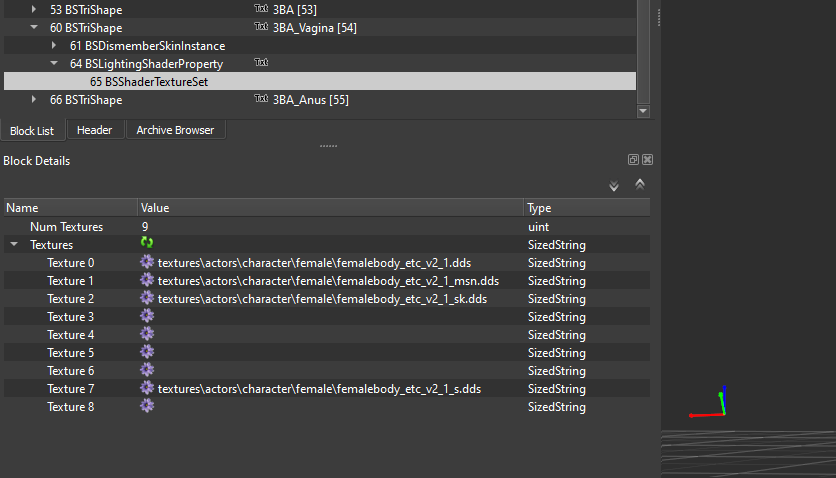
Task: Sort by the Type column header
Action: pos(586,208)
